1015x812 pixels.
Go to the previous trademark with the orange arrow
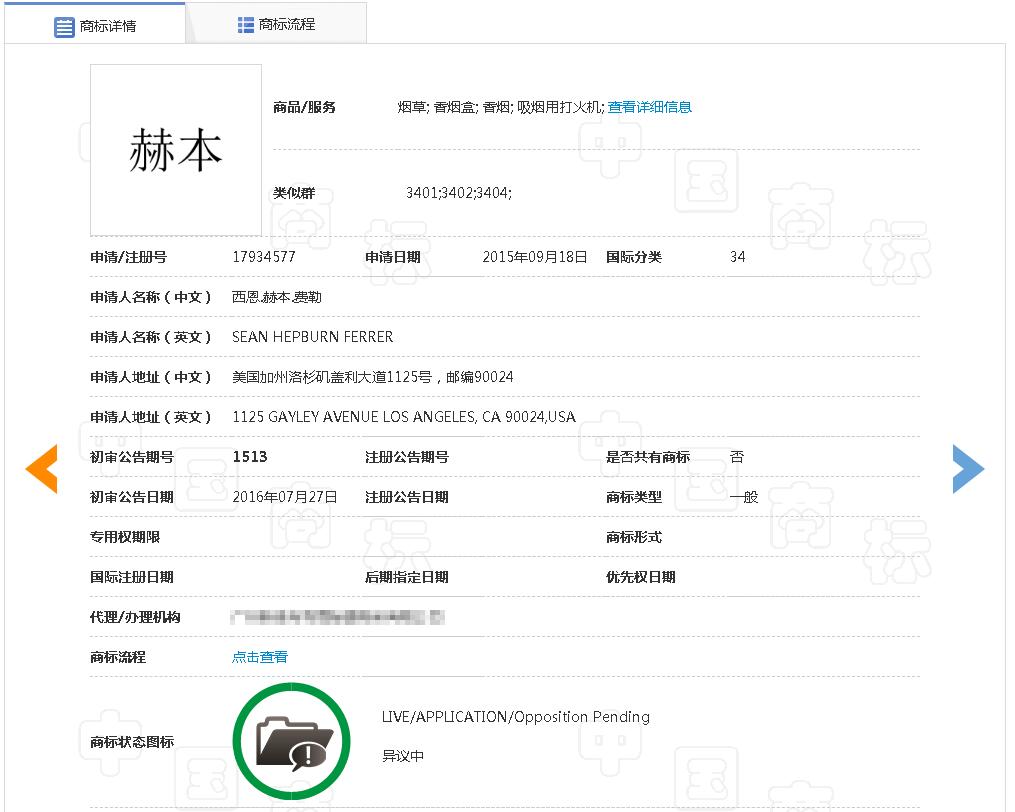point(42,469)
